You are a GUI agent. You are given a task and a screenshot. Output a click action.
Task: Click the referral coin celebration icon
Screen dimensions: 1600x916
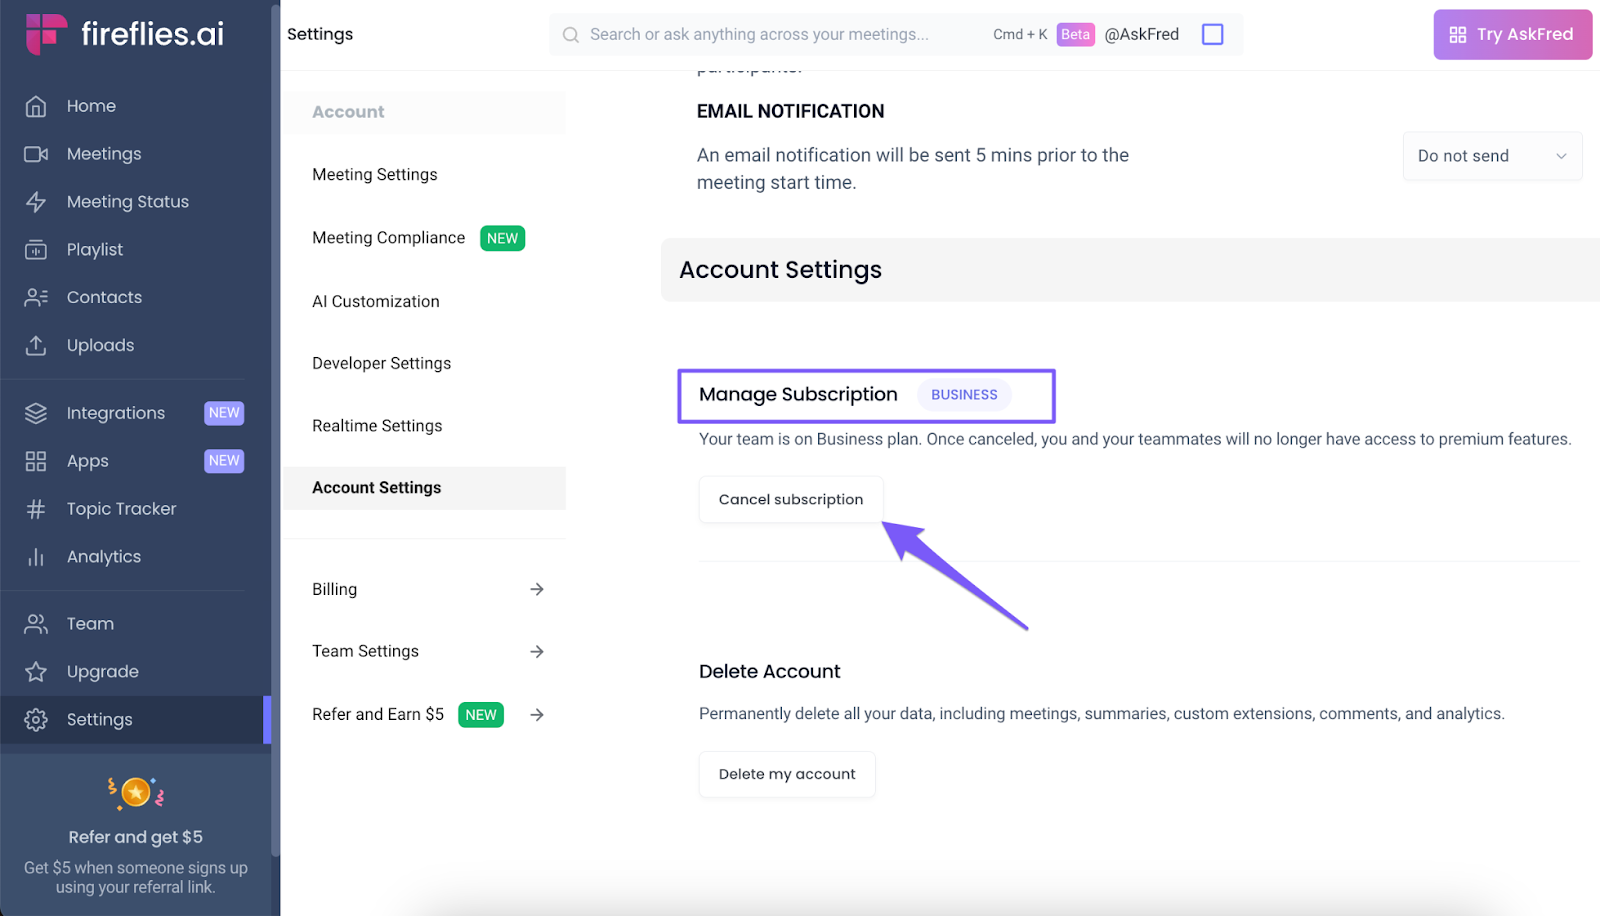[136, 793]
